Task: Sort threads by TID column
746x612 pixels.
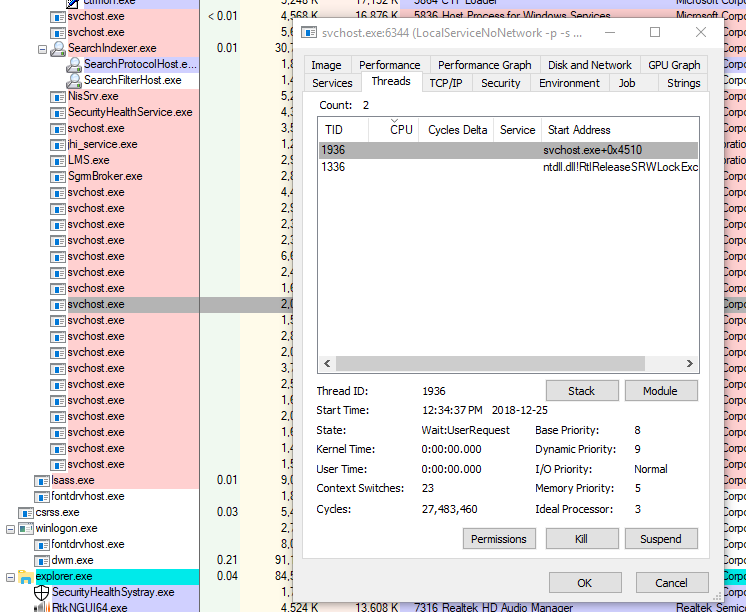Action: (344, 130)
